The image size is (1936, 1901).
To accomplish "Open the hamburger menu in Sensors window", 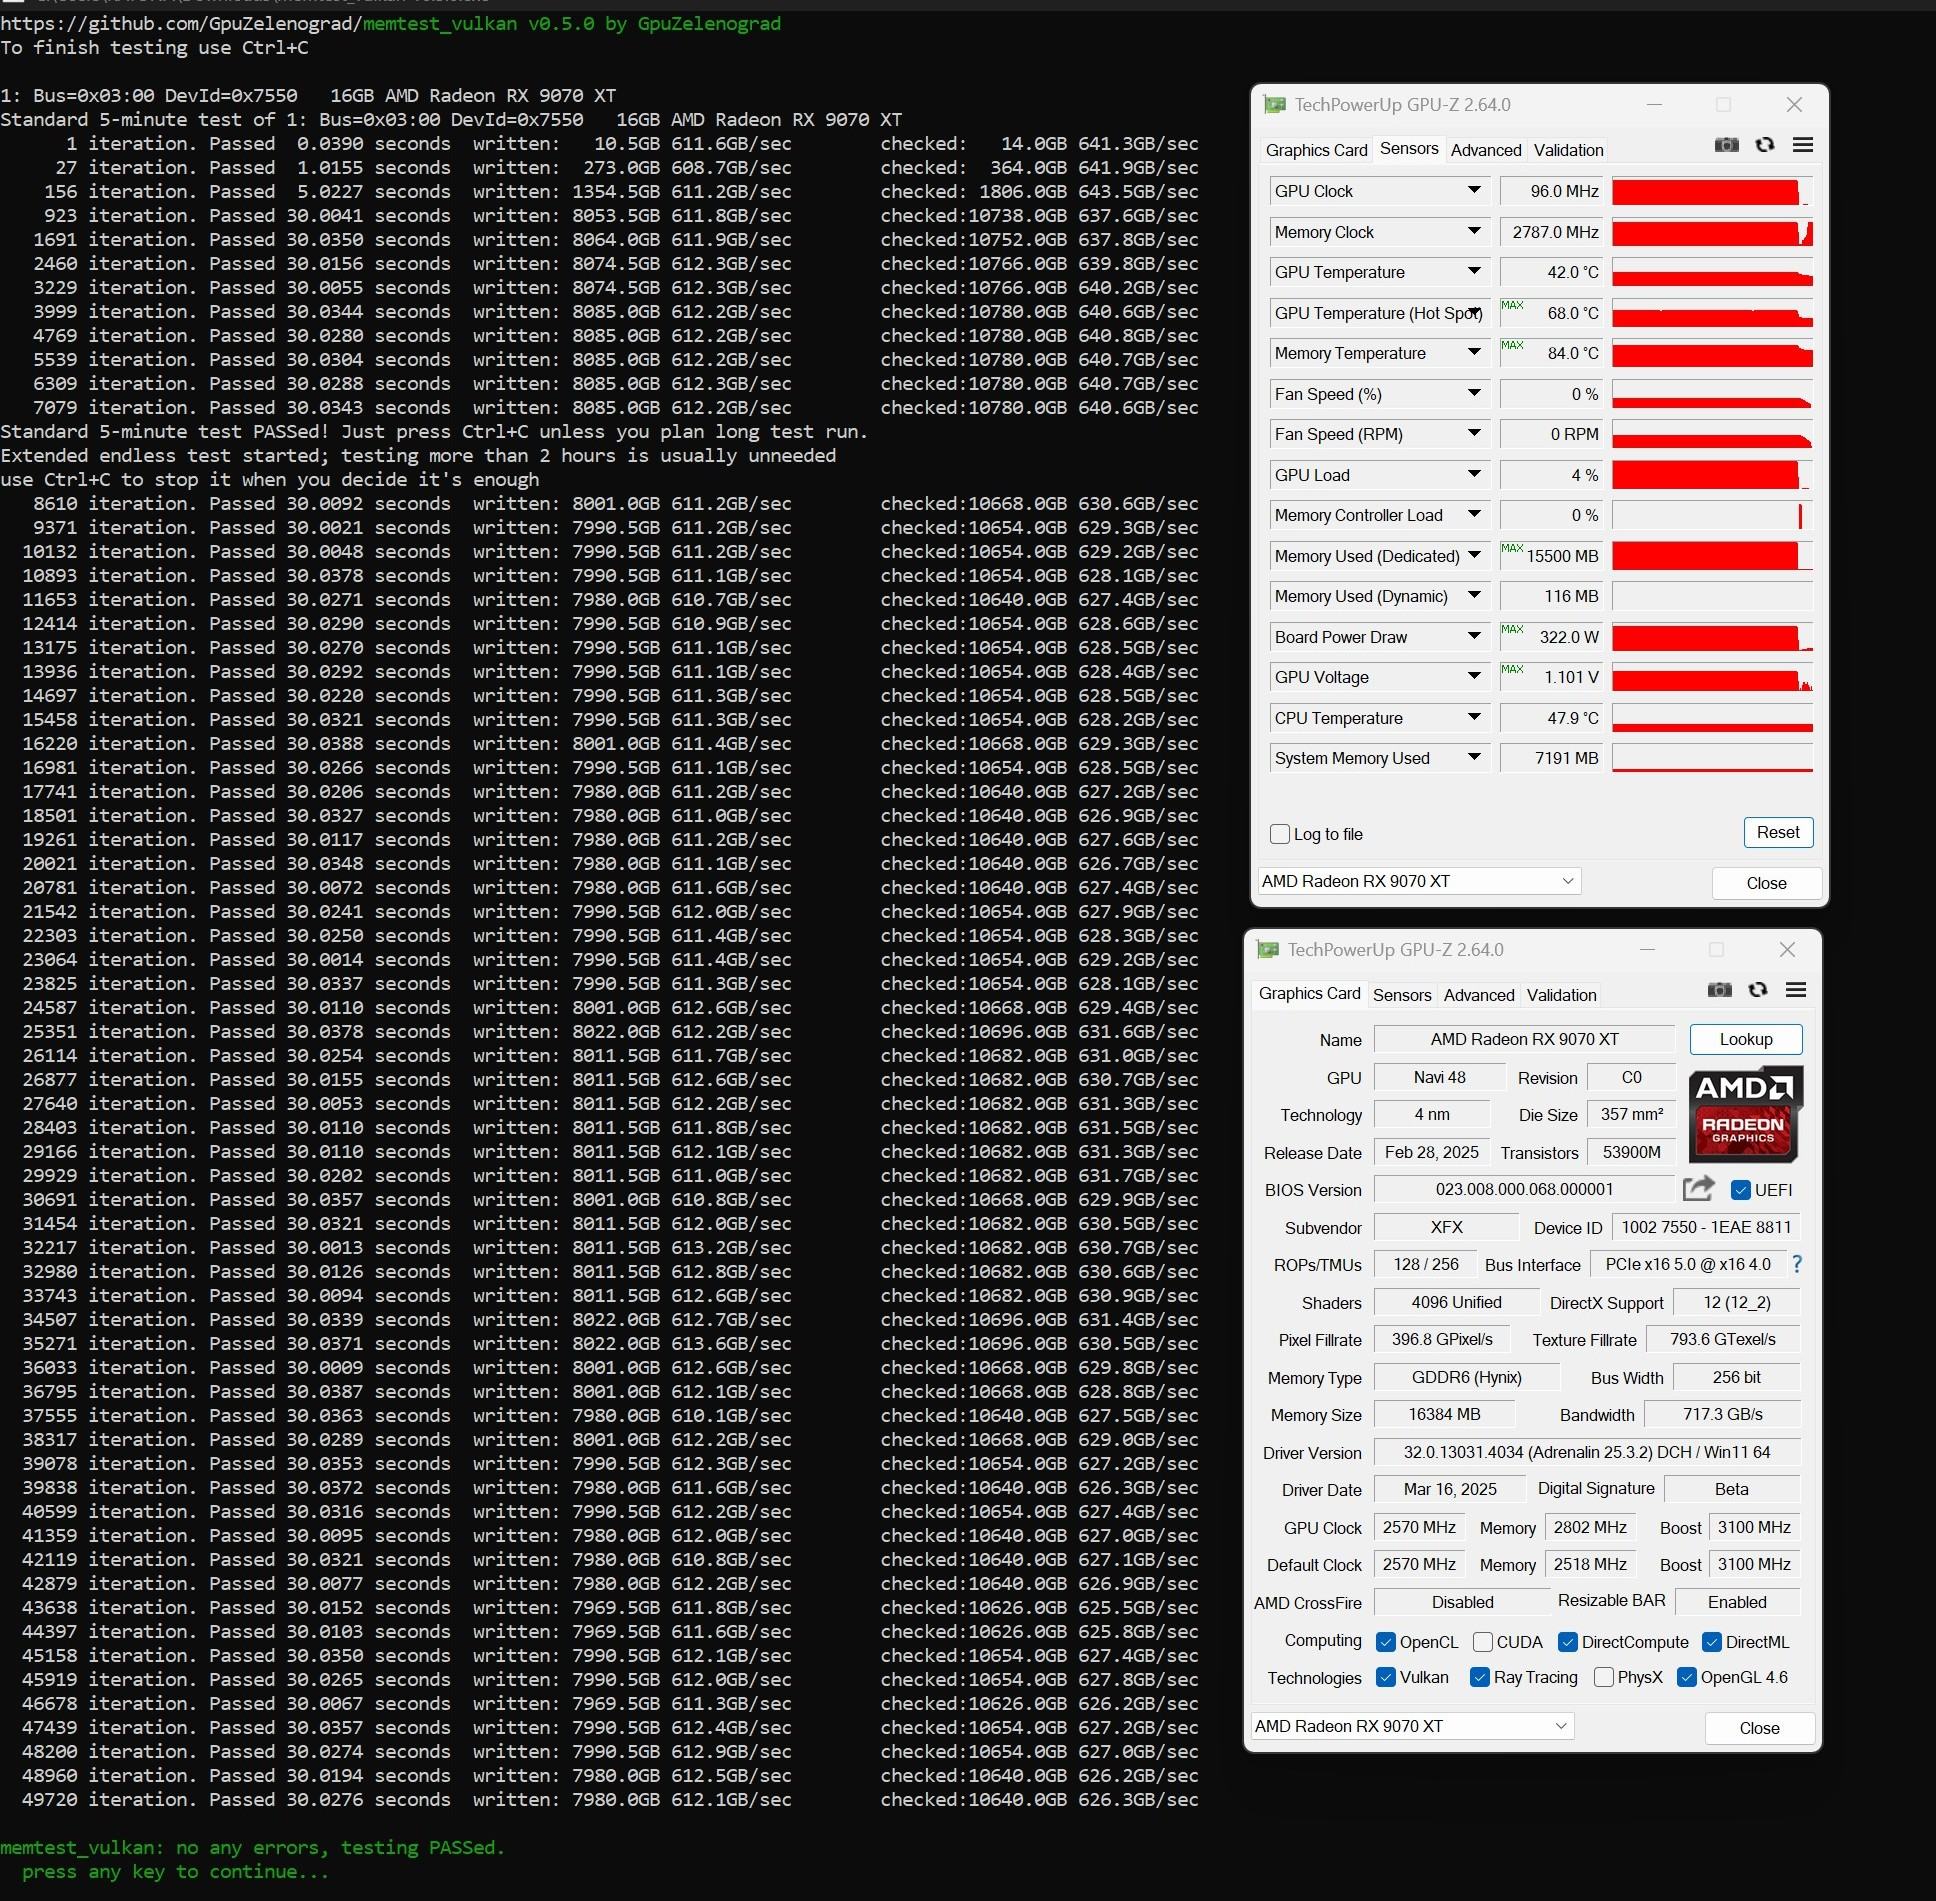I will pos(1802,145).
